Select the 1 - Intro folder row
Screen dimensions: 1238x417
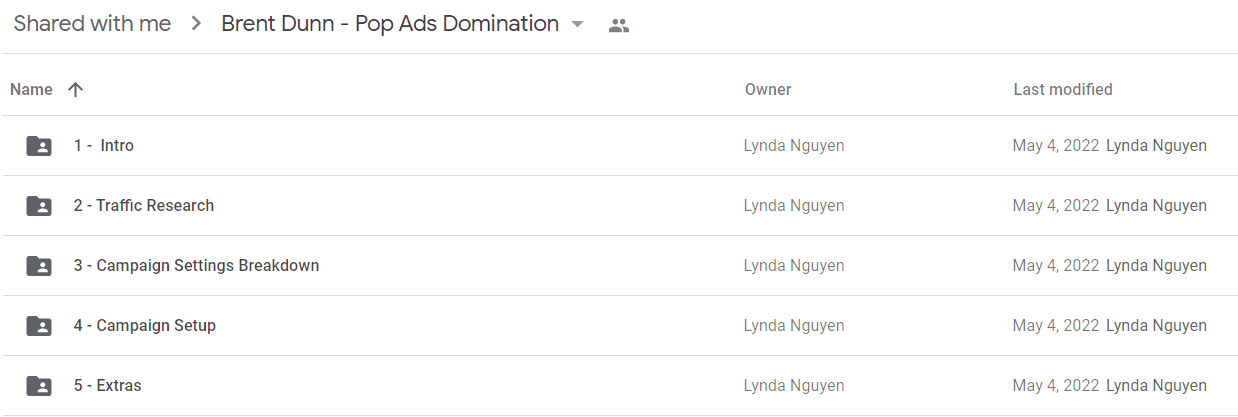(619, 146)
